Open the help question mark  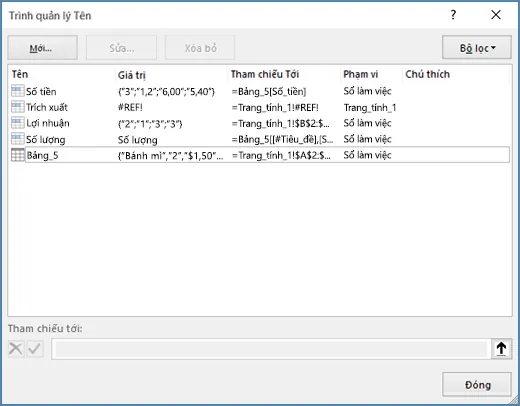pos(453,15)
